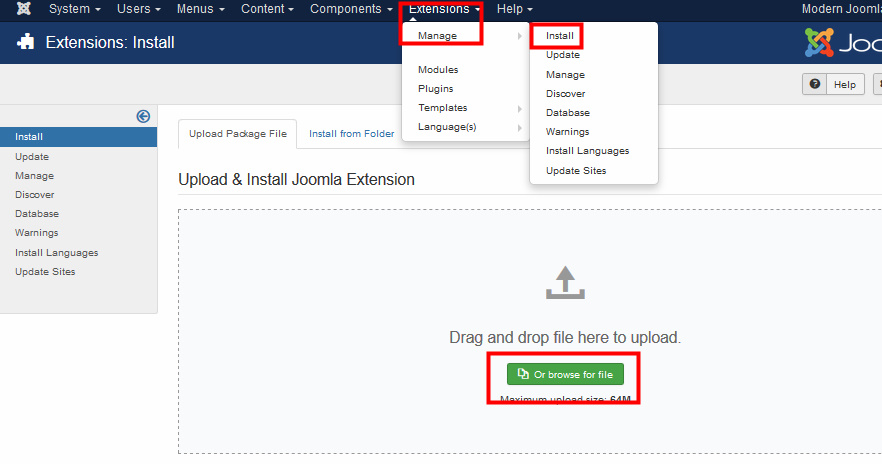Image resolution: width=882 pixels, height=464 pixels.
Task: Open the Components menu
Action: click(351, 9)
